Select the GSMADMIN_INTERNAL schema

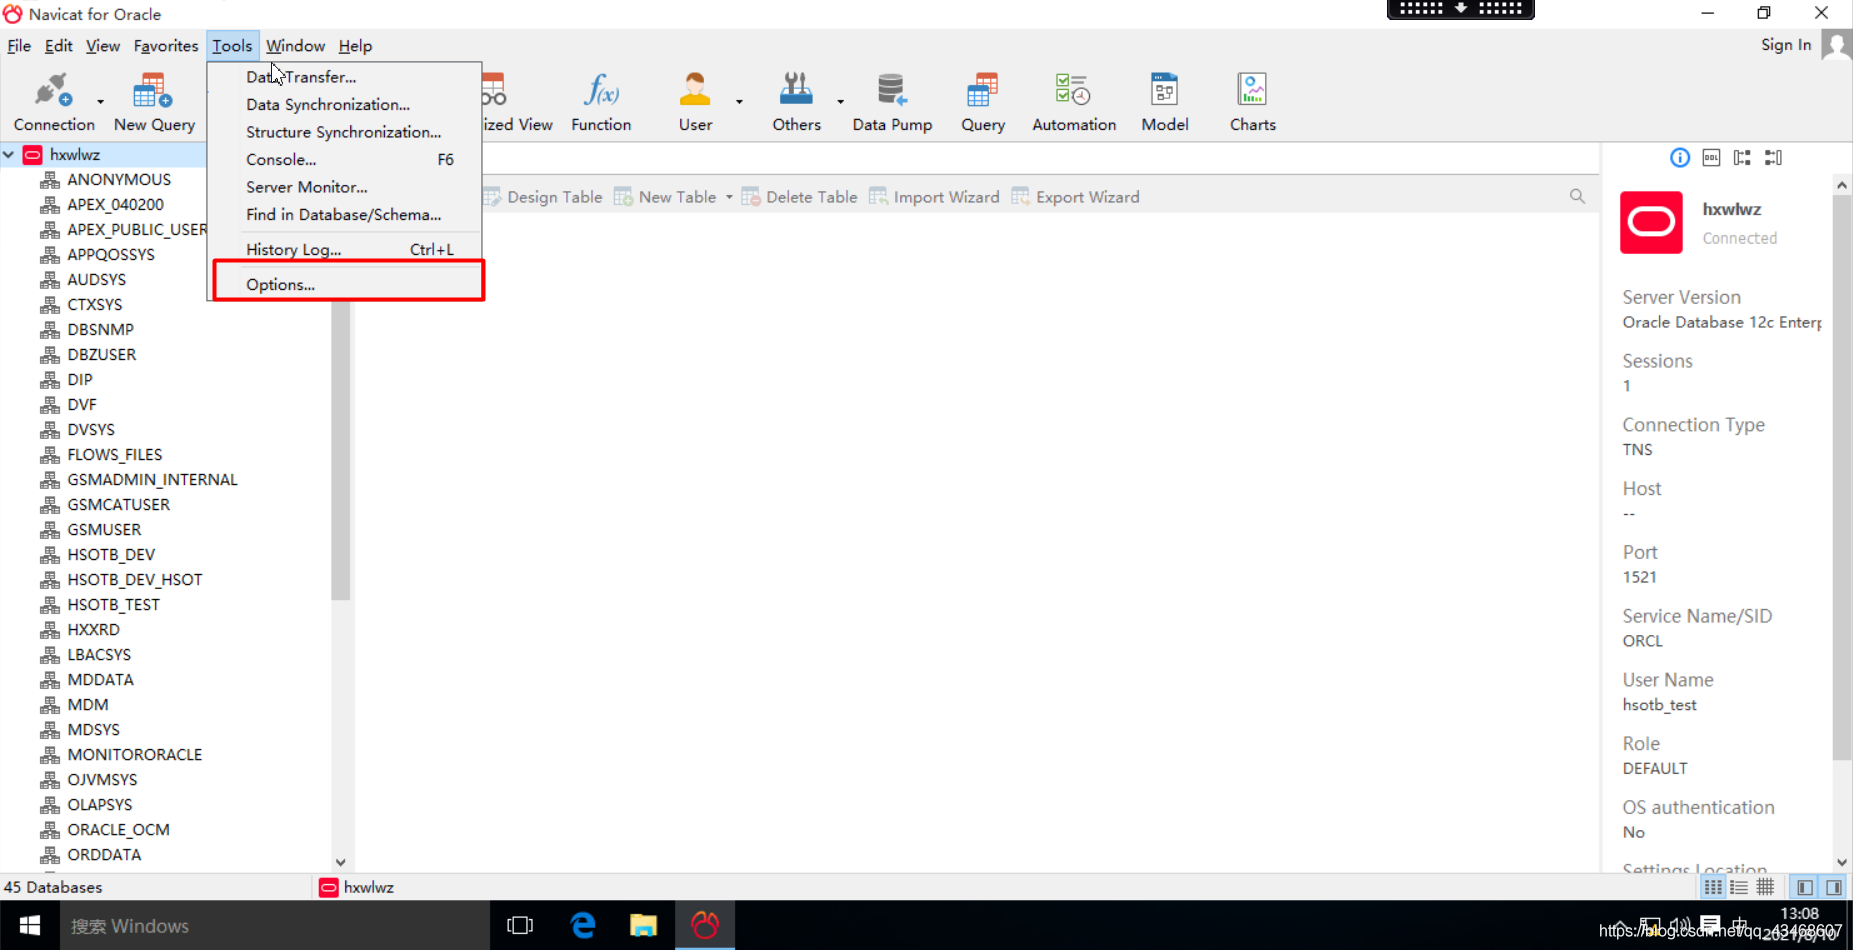(x=152, y=480)
